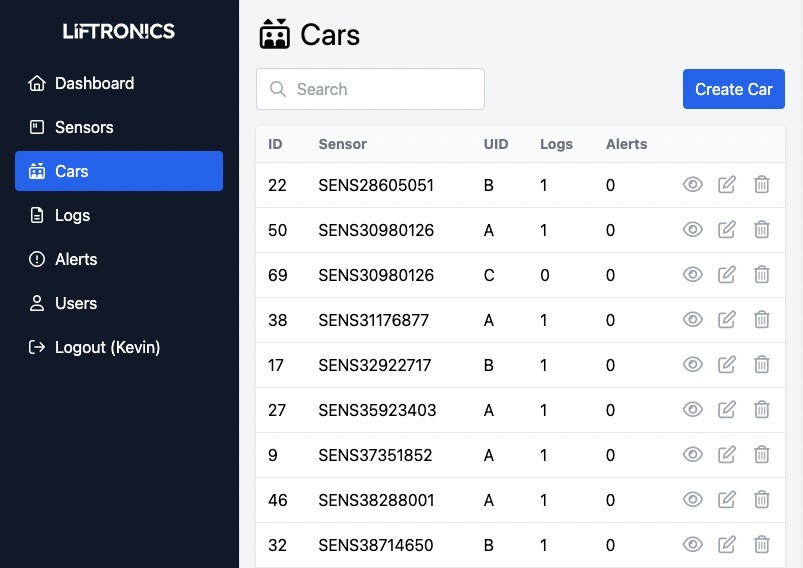Image resolution: width=803 pixels, height=568 pixels.
Task: Click the edit icon for car 22
Action: click(727, 185)
